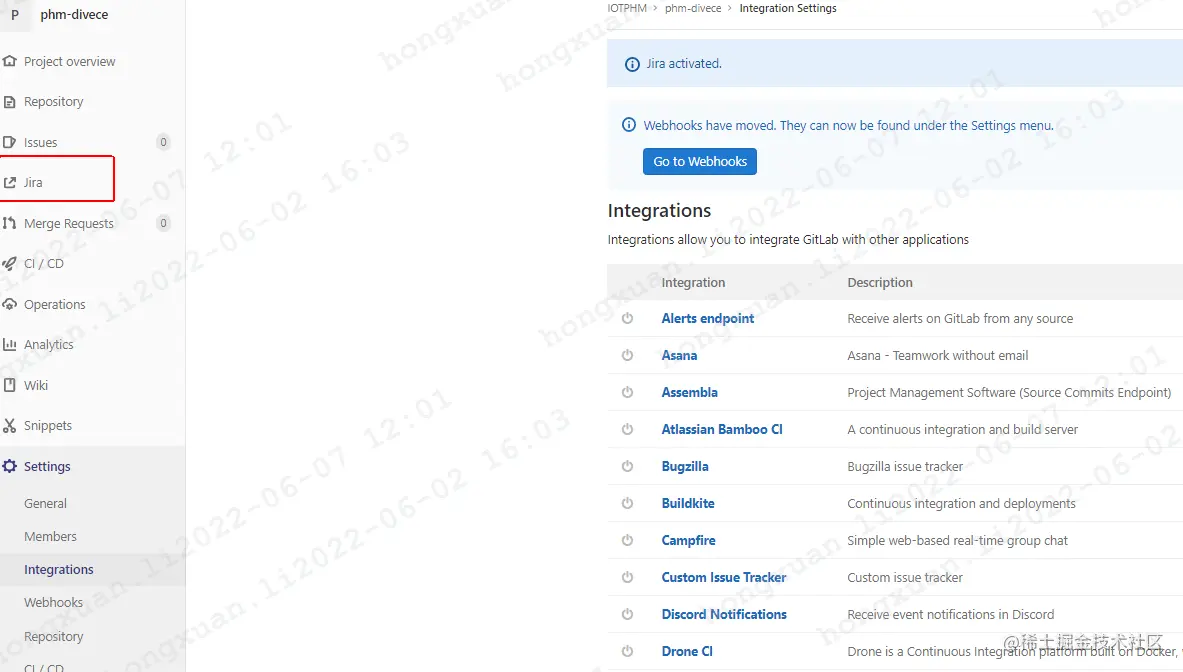Click the Repository file icon in sidebar
The image size is (1183, 672).
9,102
